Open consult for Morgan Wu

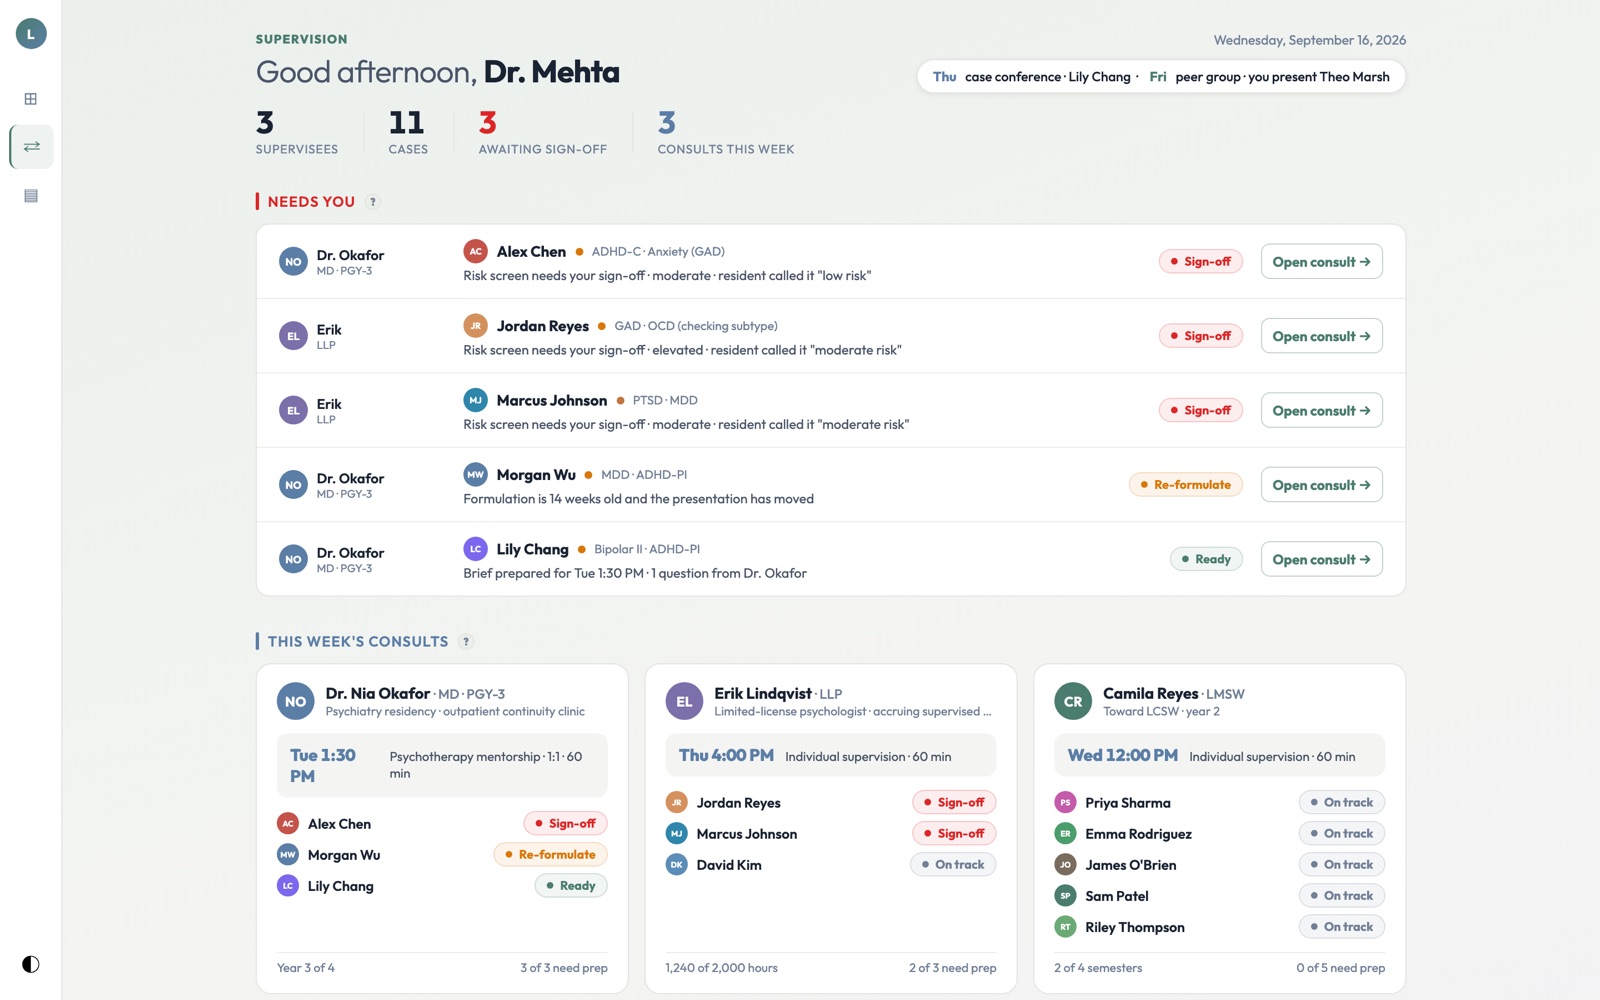tap(1321, 485)
